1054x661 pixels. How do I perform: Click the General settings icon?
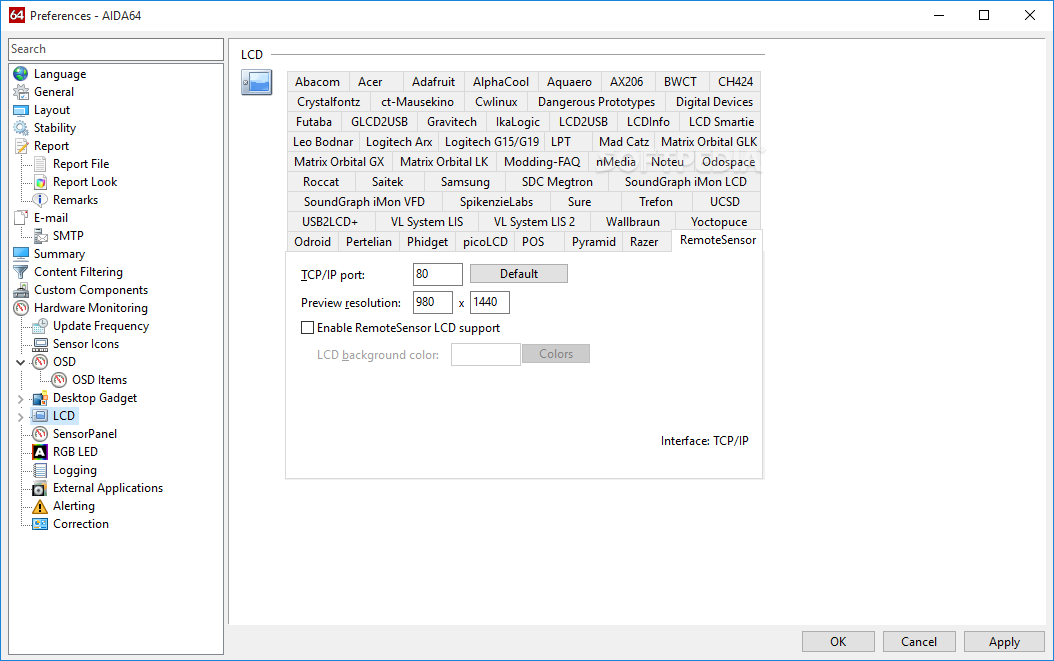21,92
